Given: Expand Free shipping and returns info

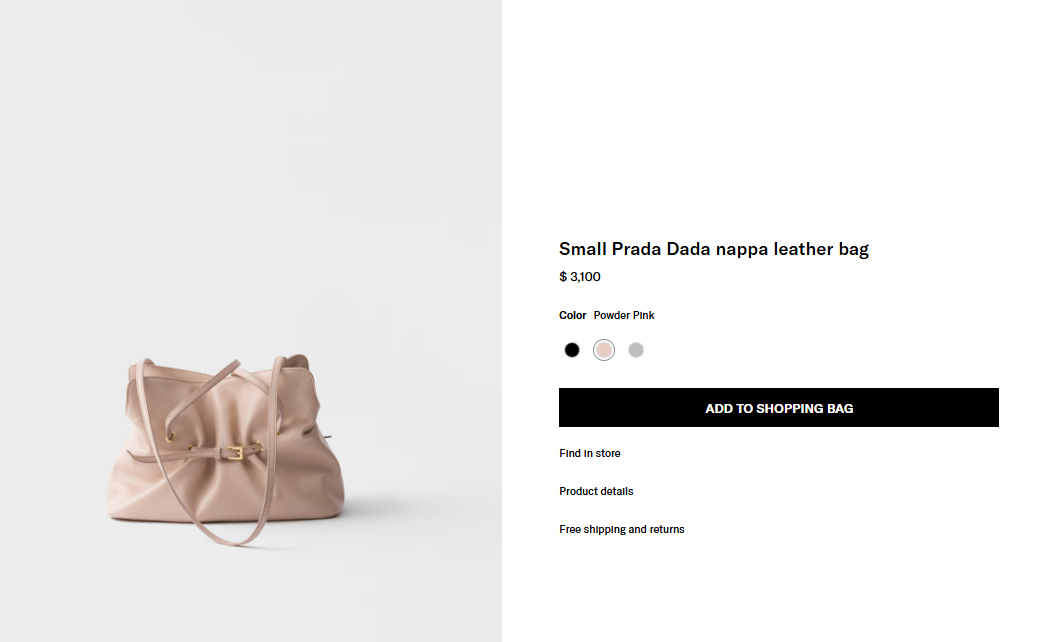Looking at the screenshot, I should click(622, 530).
